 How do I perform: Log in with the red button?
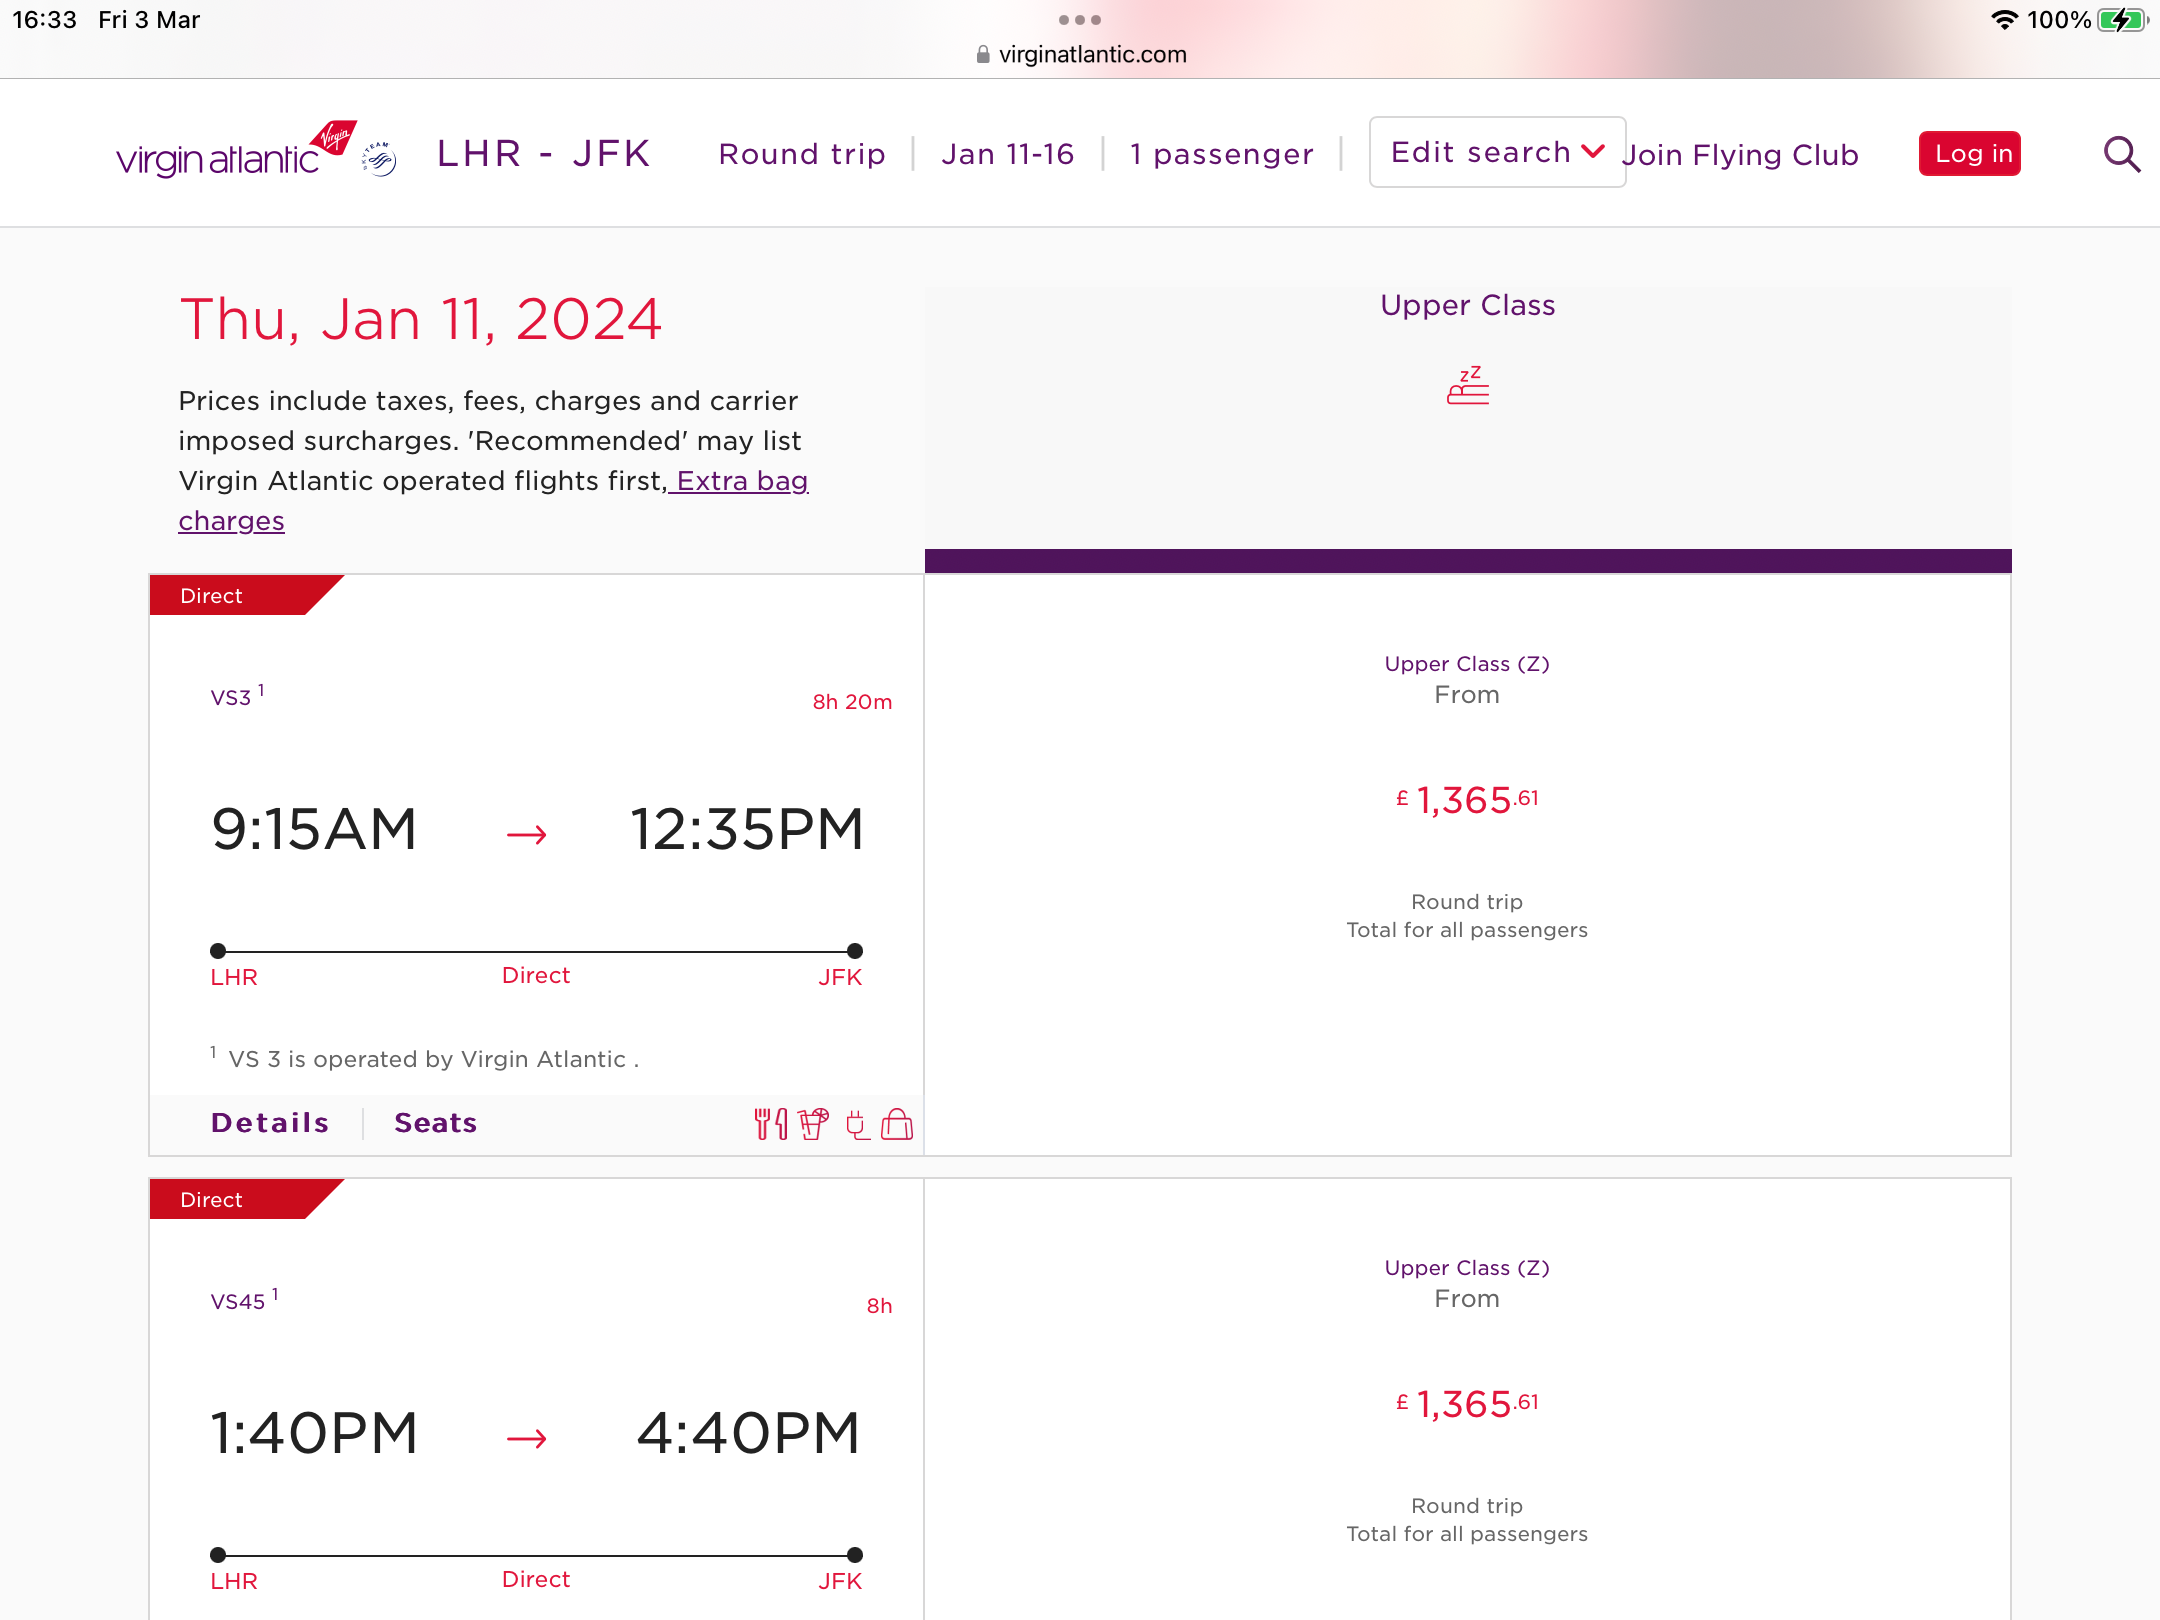click(1970, 154)
